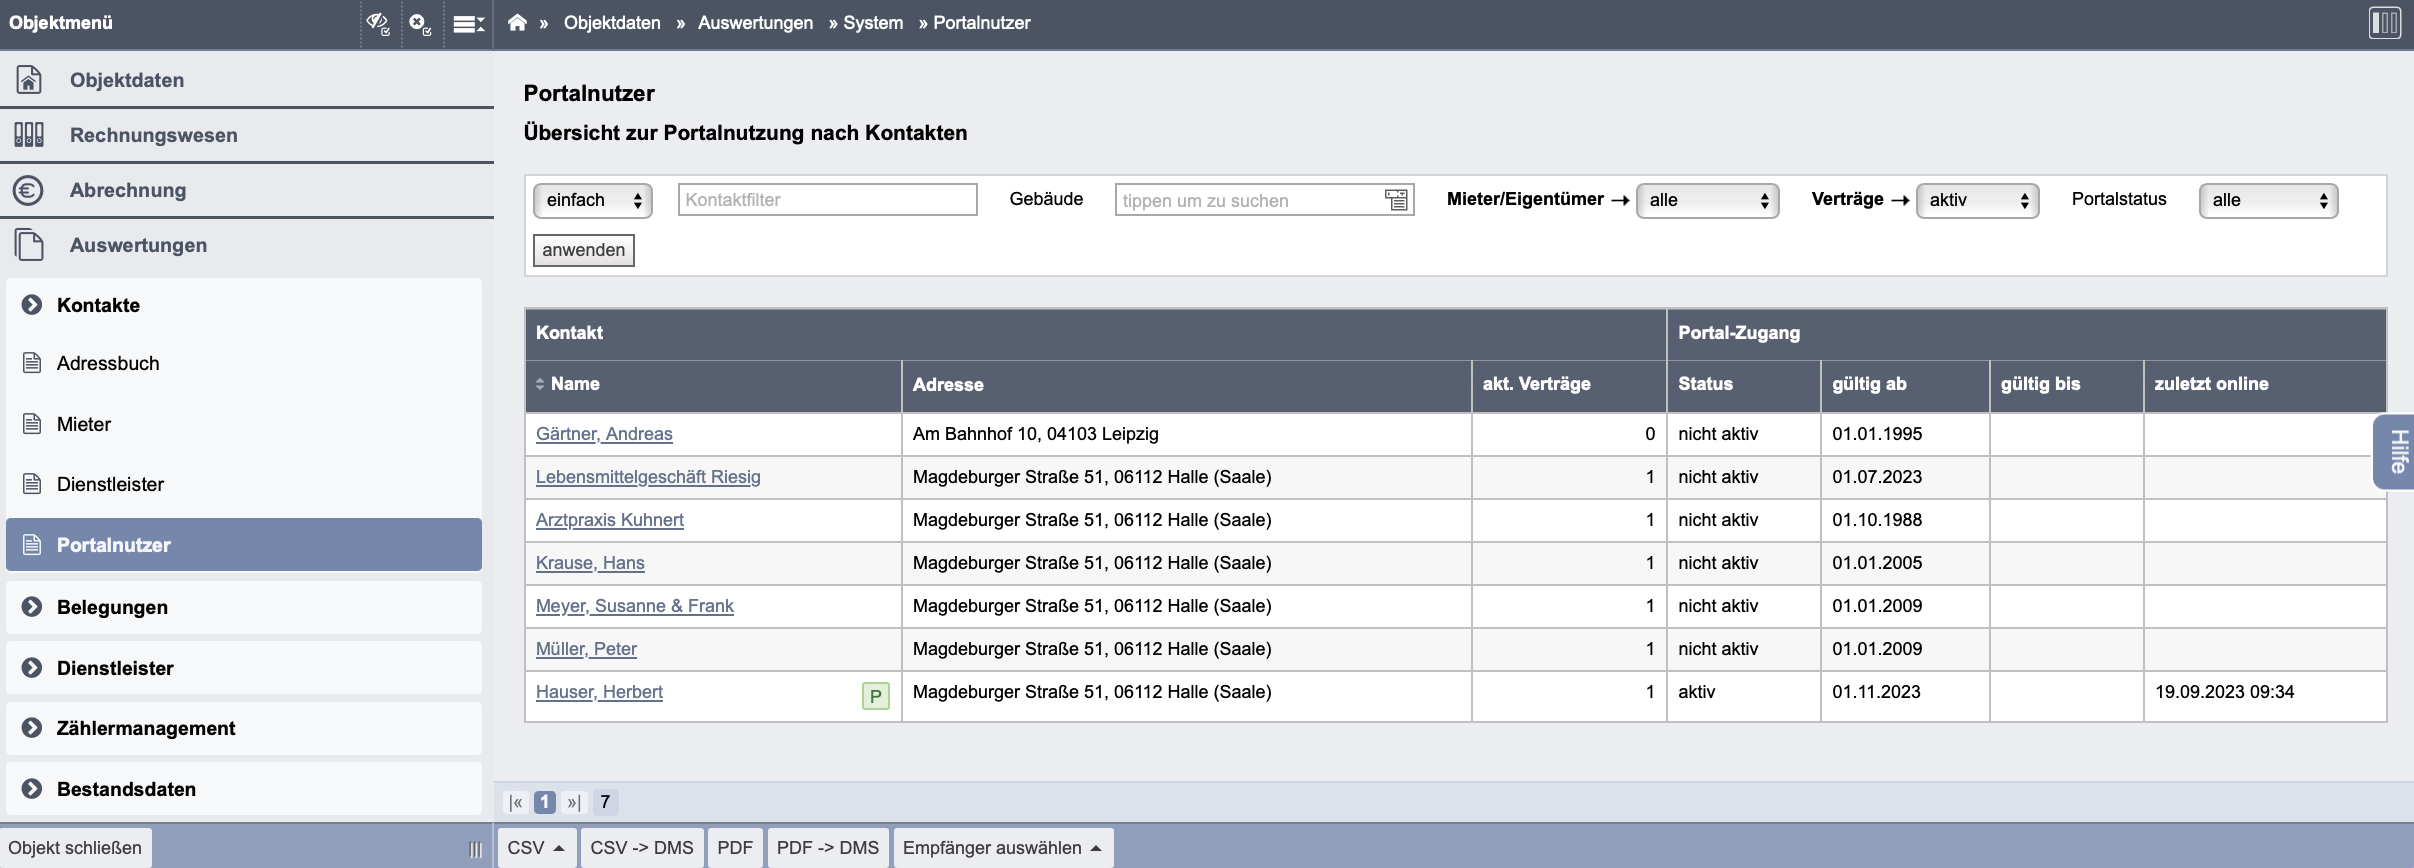This screenshot has height=868, width=2414.
Task: Click the anwenden button
Action: [584, 250]
